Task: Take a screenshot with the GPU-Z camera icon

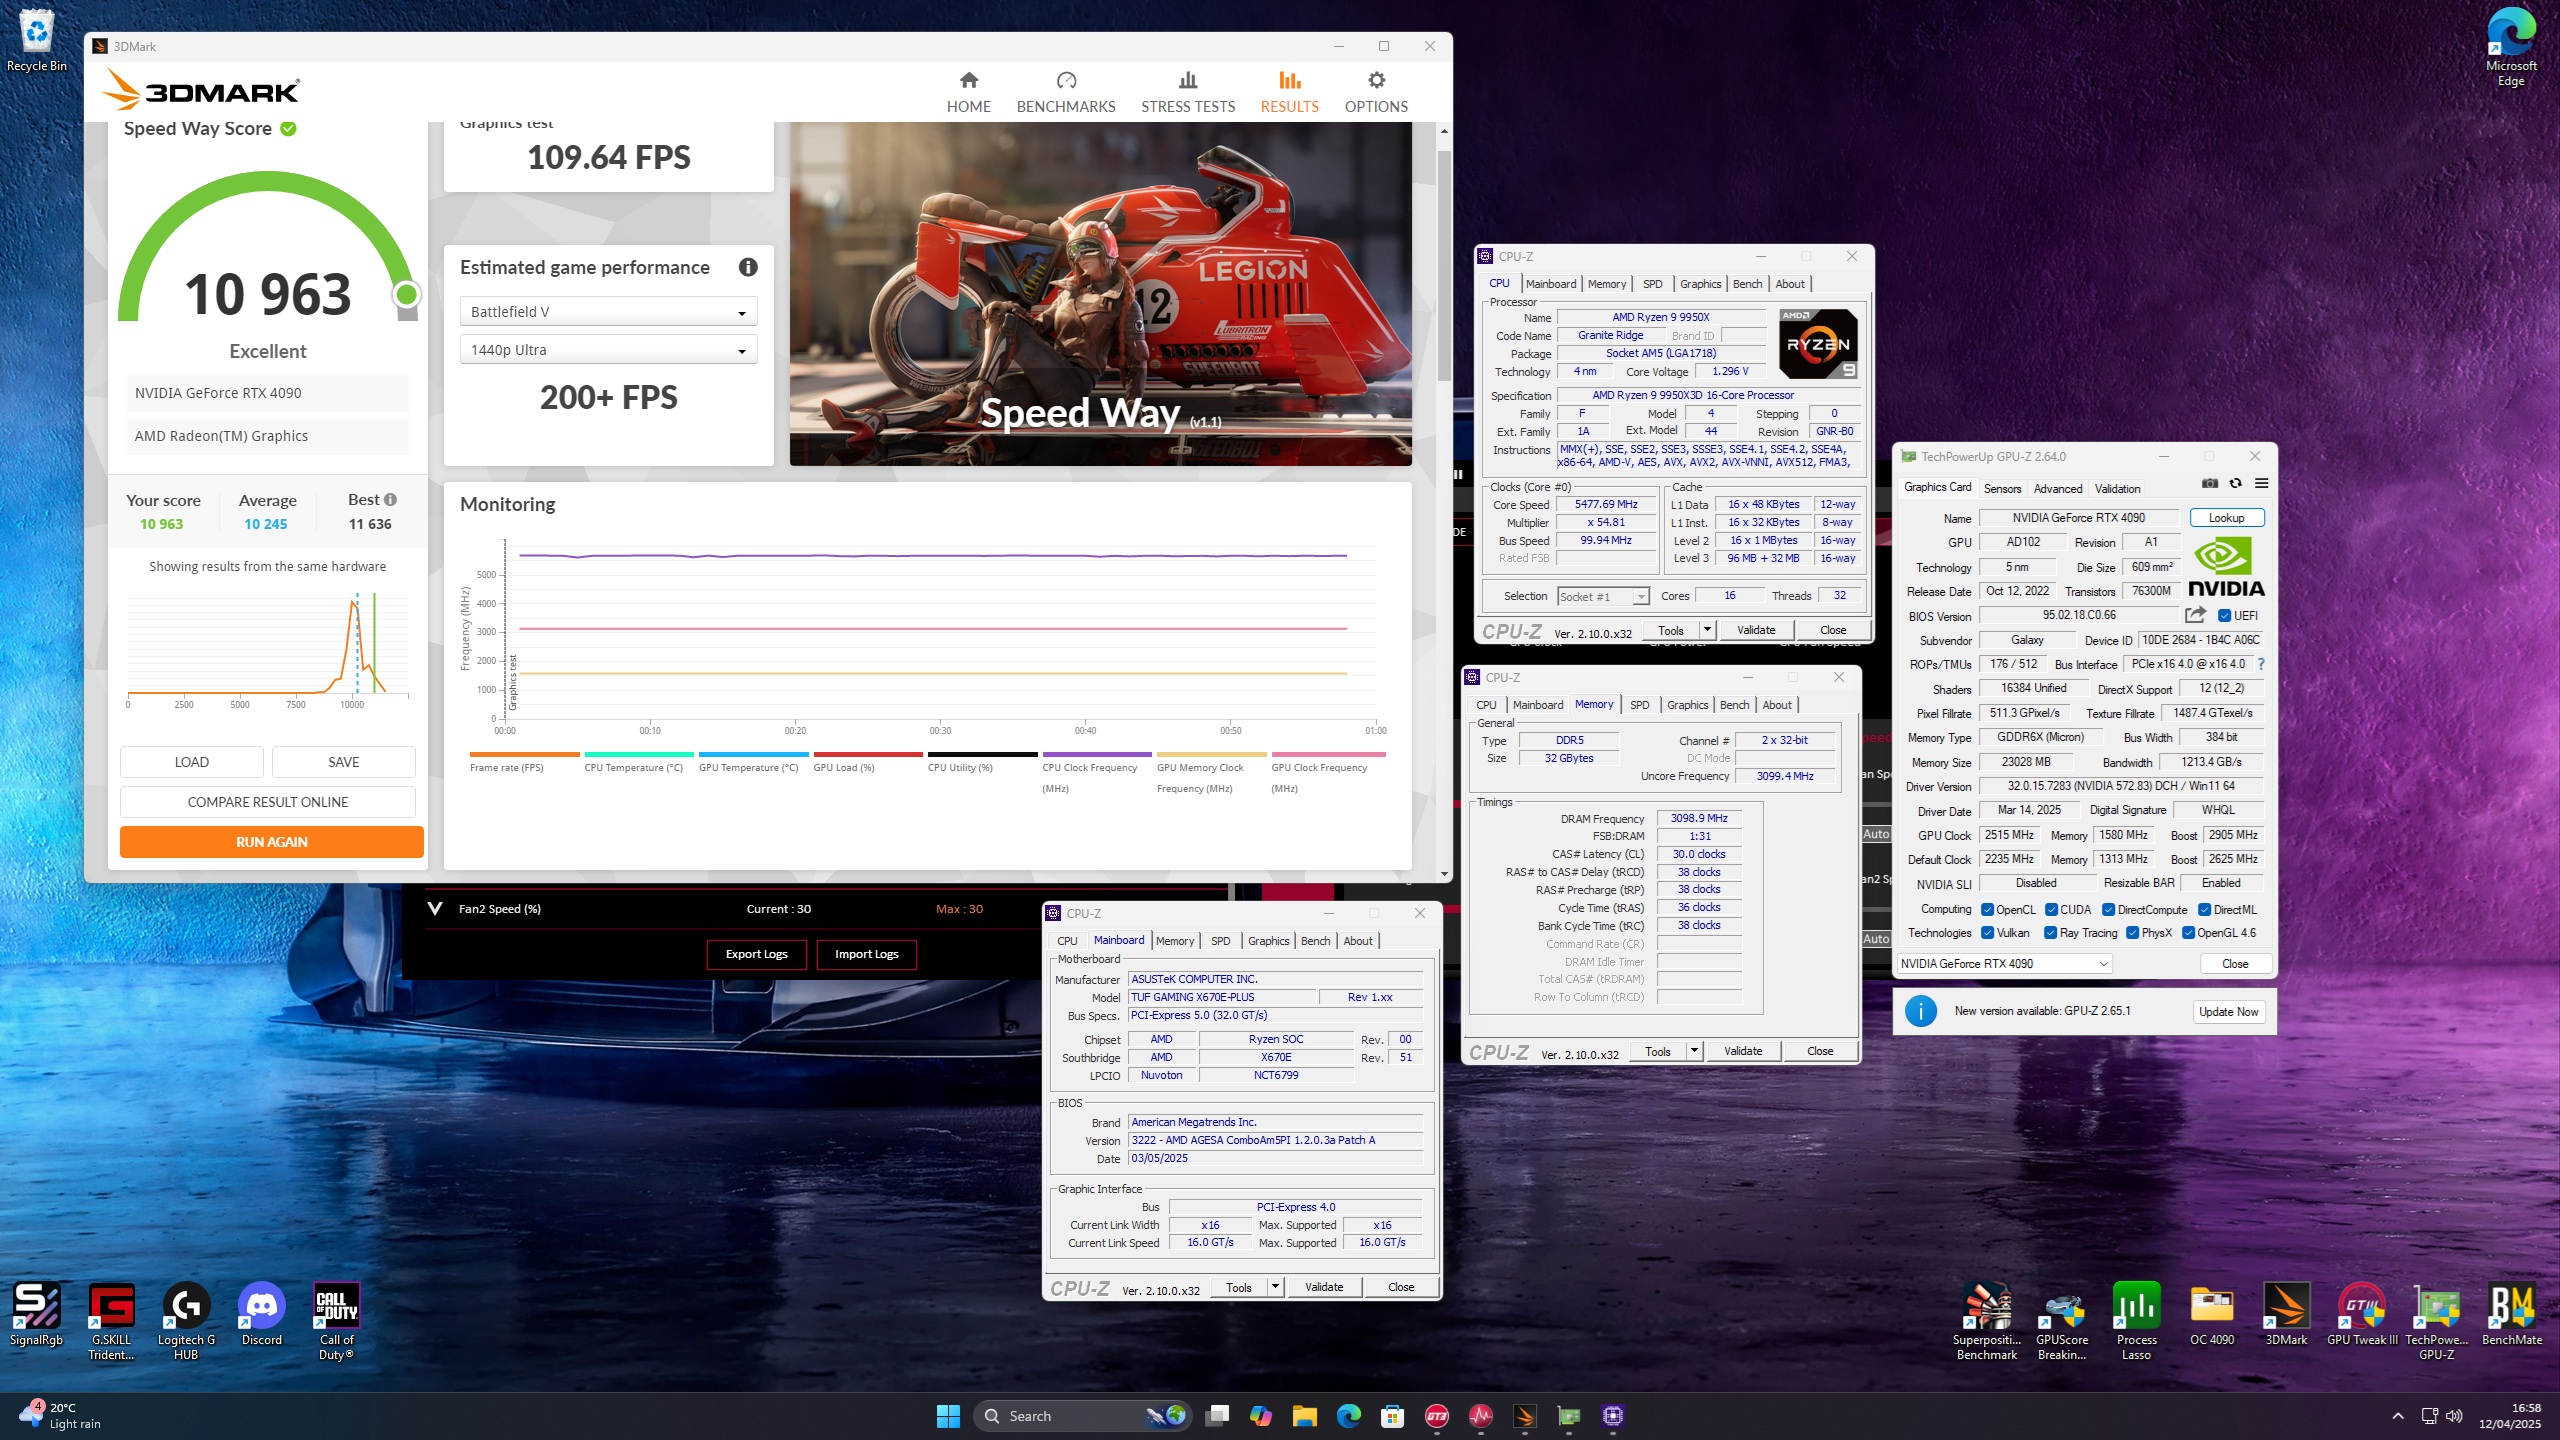Action: (2210, 484)
